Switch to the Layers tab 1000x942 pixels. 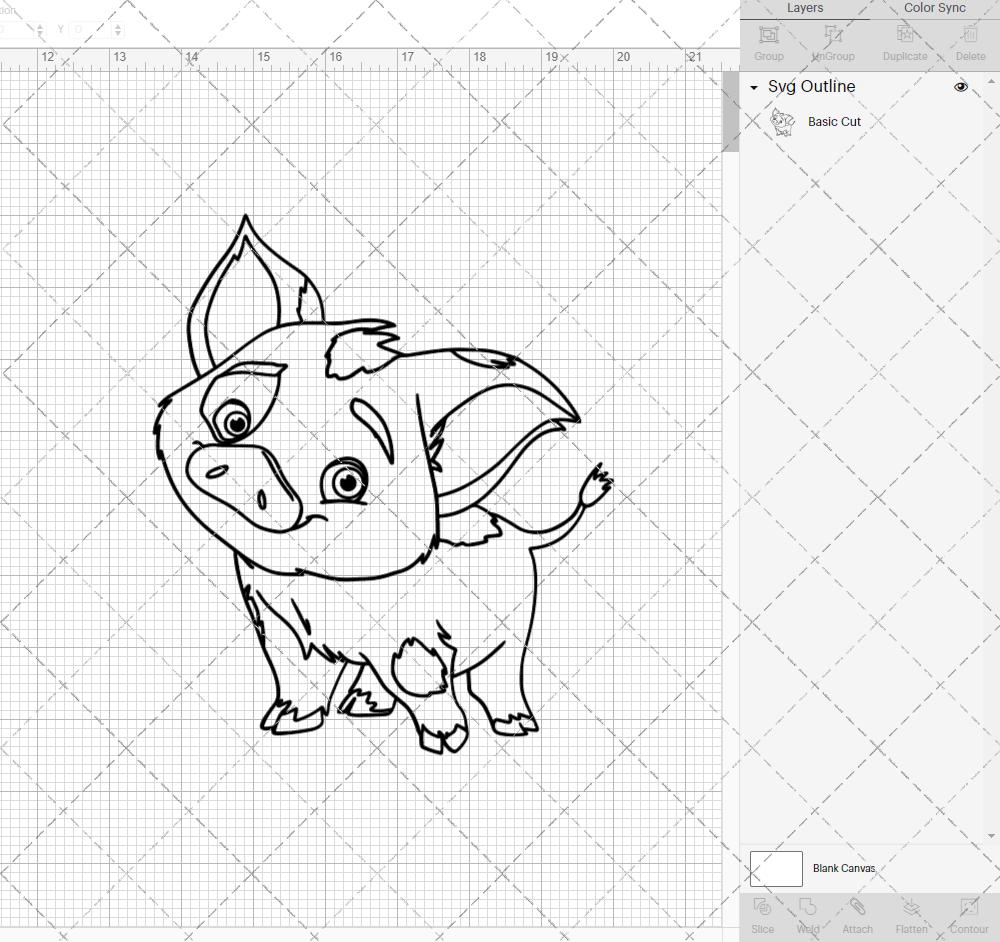coord(805,8)
